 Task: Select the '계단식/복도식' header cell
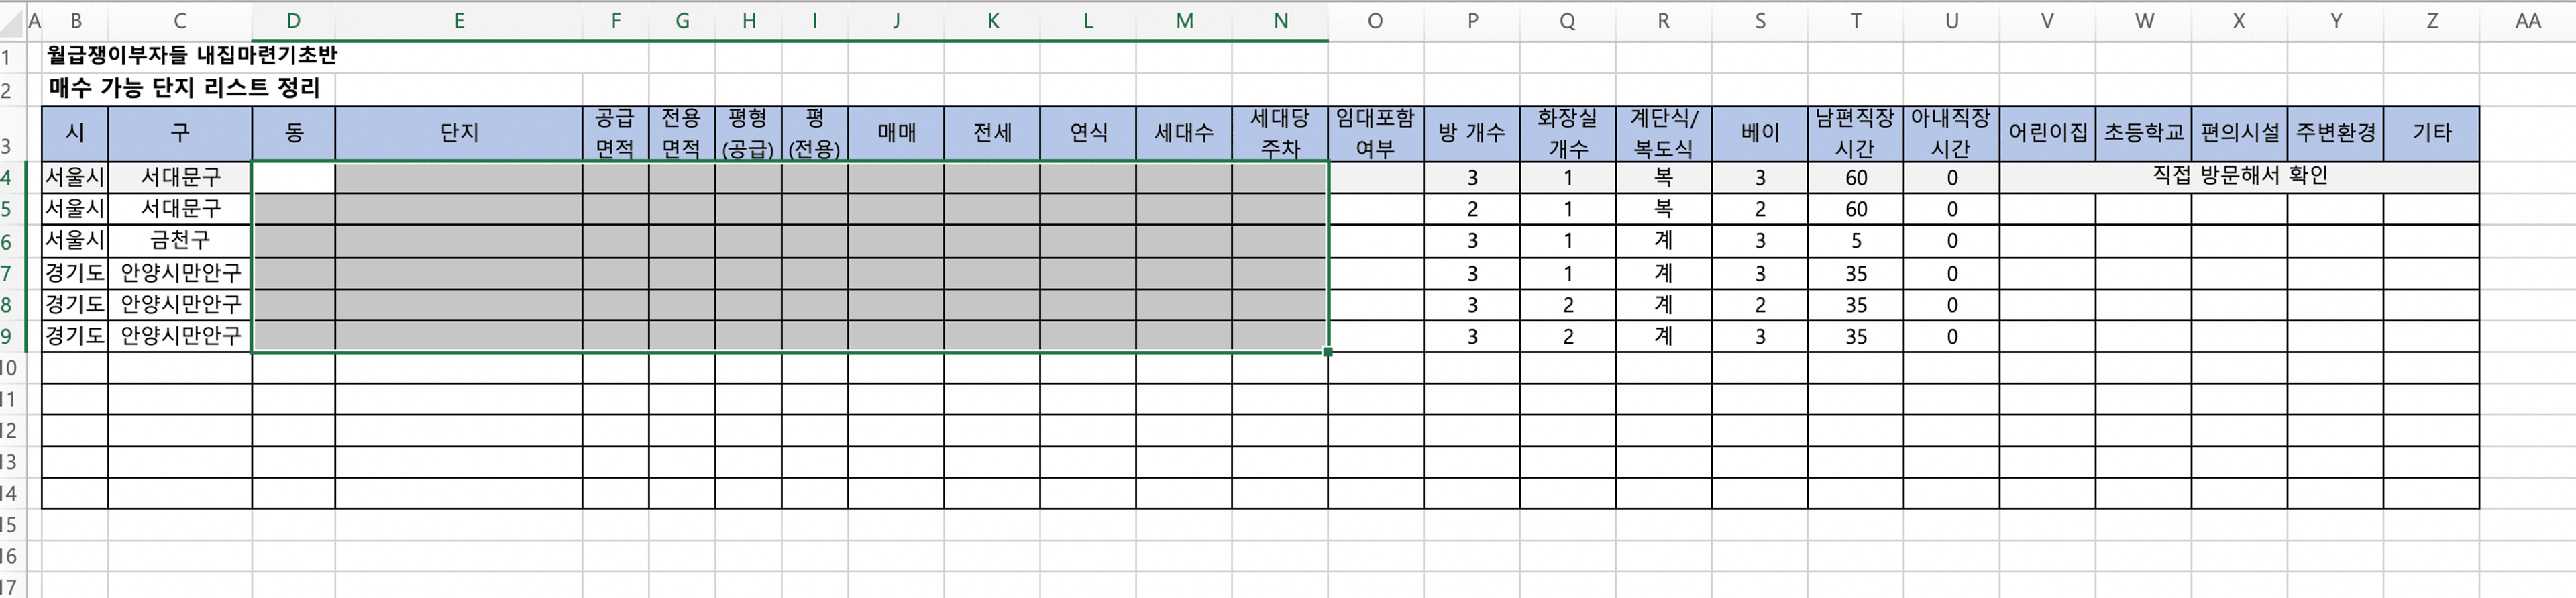click(1663, 133)
